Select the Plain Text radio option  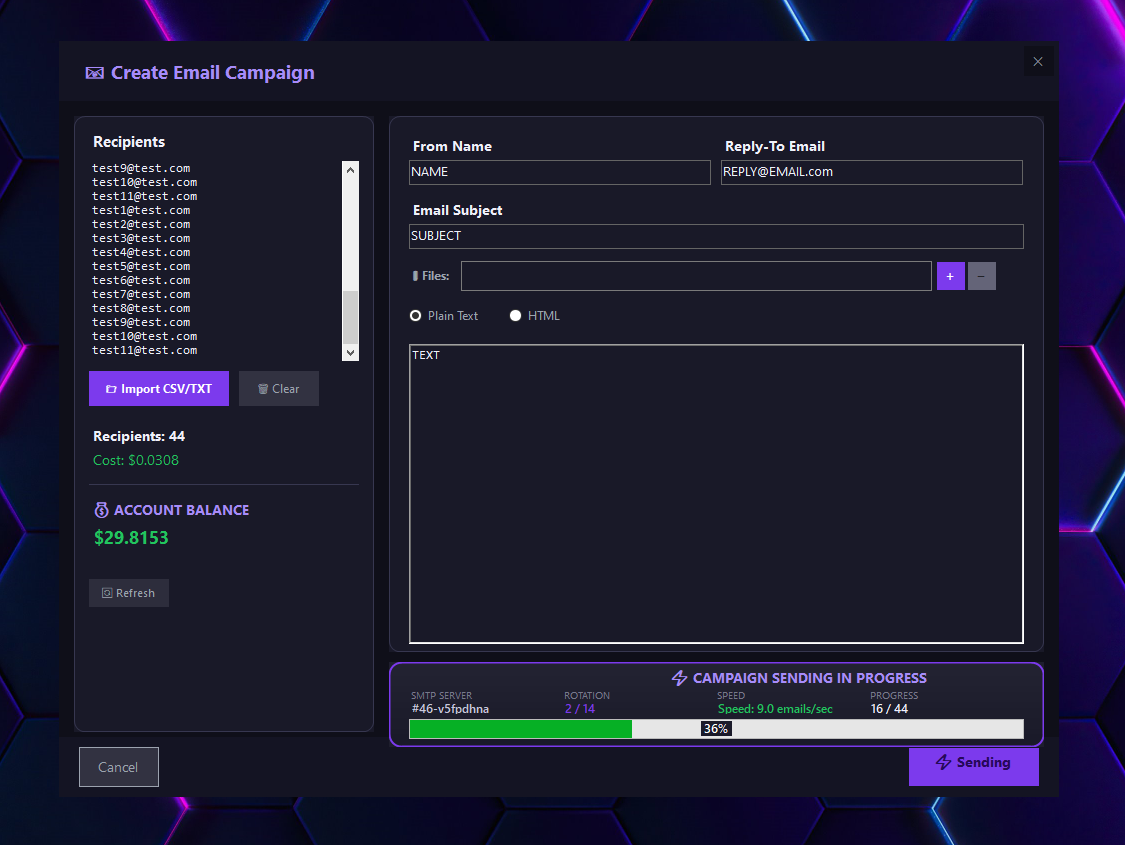coord(416,316)
